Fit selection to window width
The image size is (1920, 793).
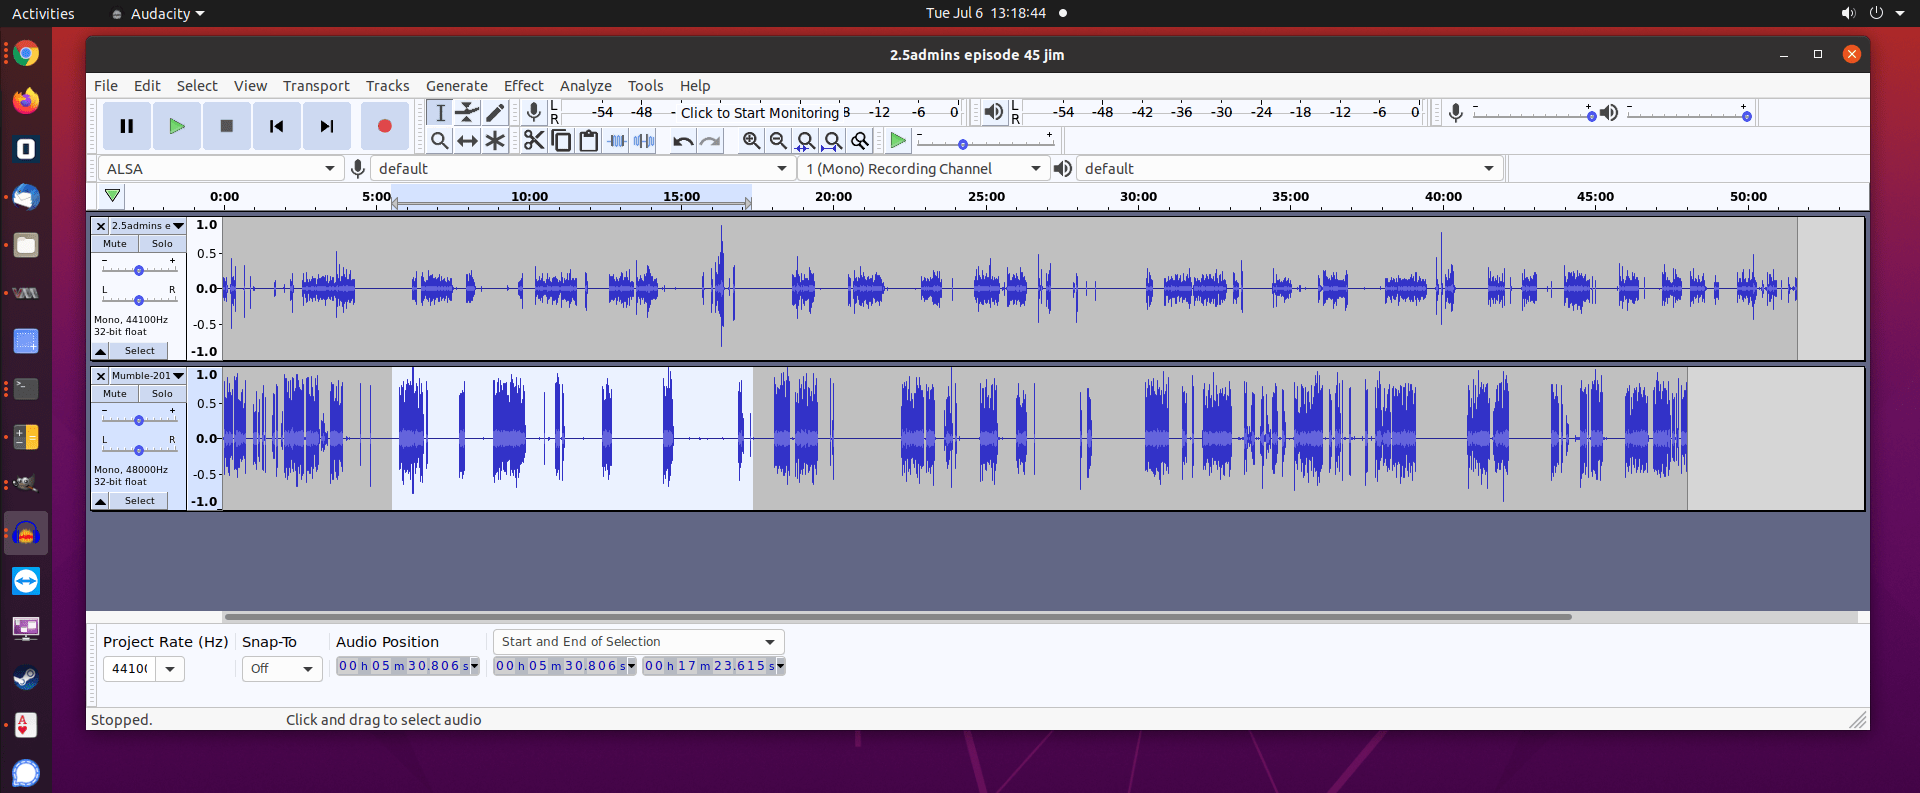click(805, 141)
